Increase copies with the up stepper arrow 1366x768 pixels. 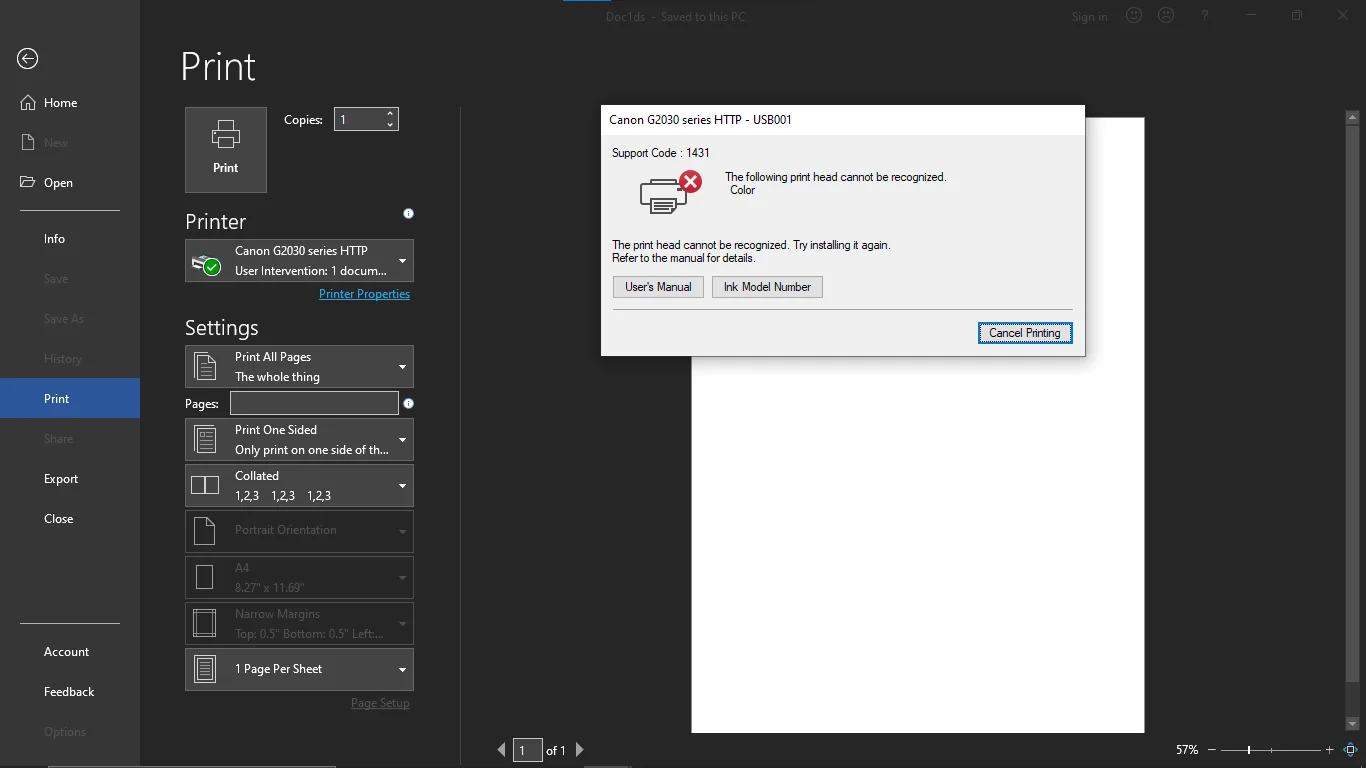tap(390, 113)
